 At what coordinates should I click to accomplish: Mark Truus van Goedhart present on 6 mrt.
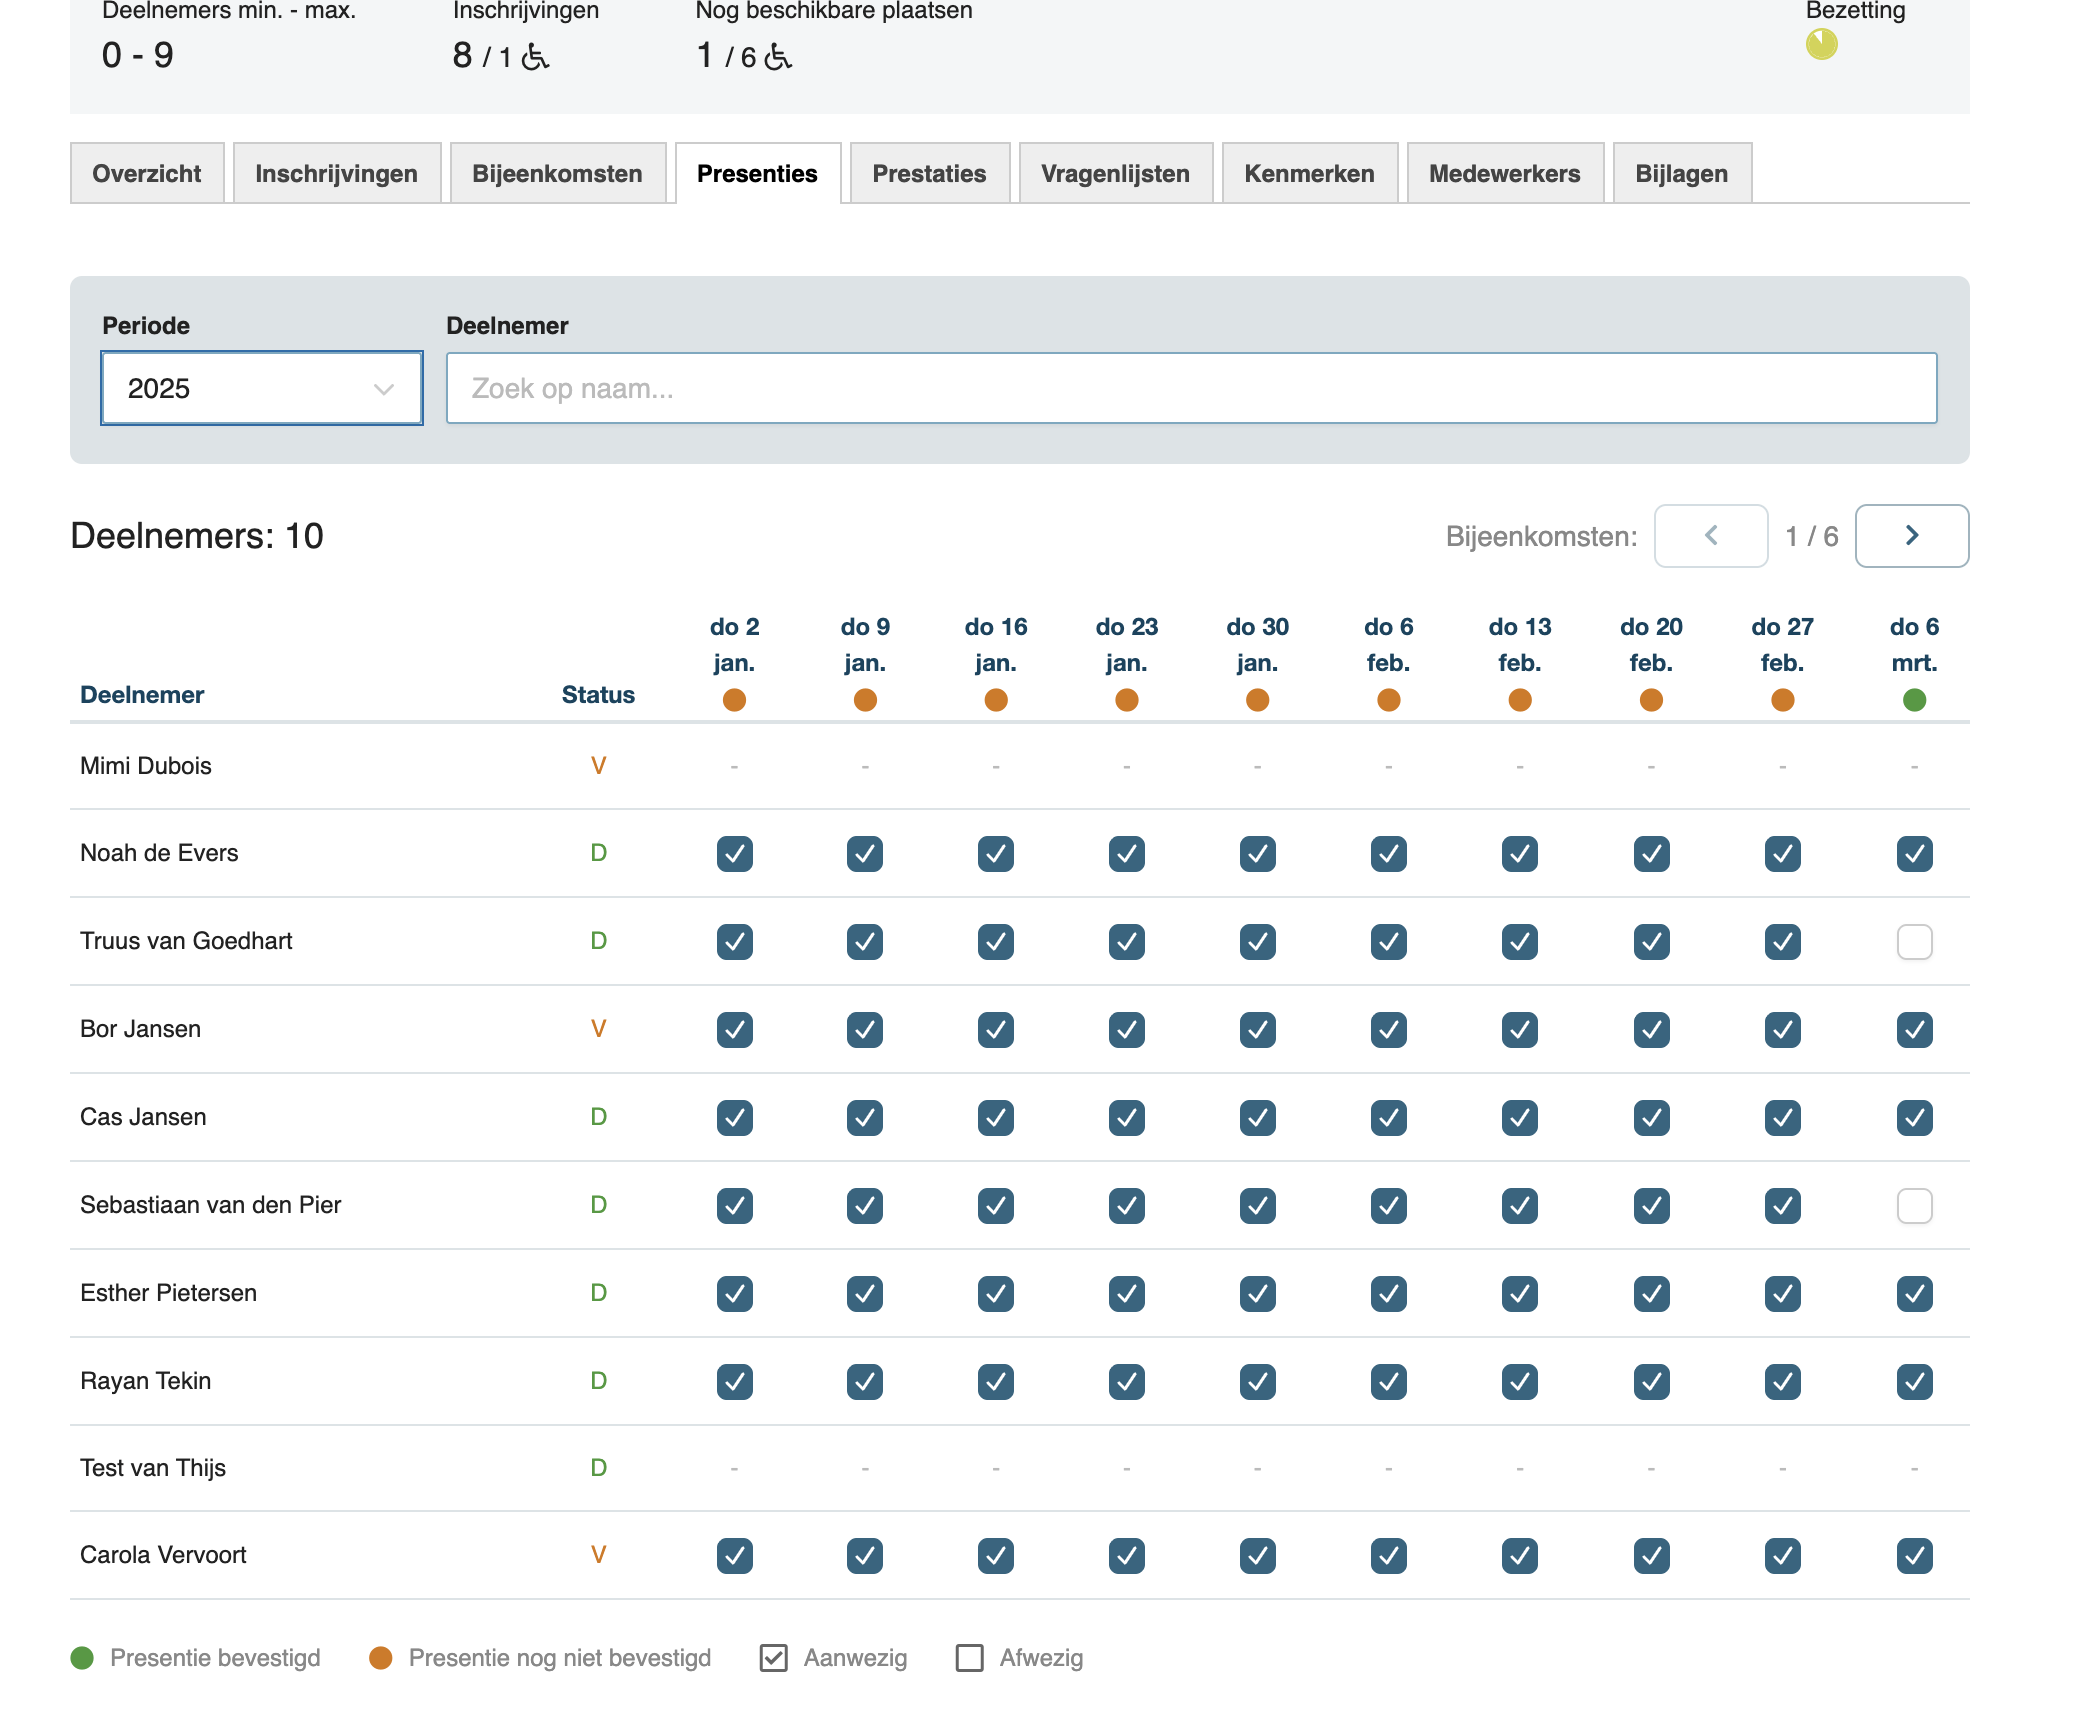(x=1914, y=942)
